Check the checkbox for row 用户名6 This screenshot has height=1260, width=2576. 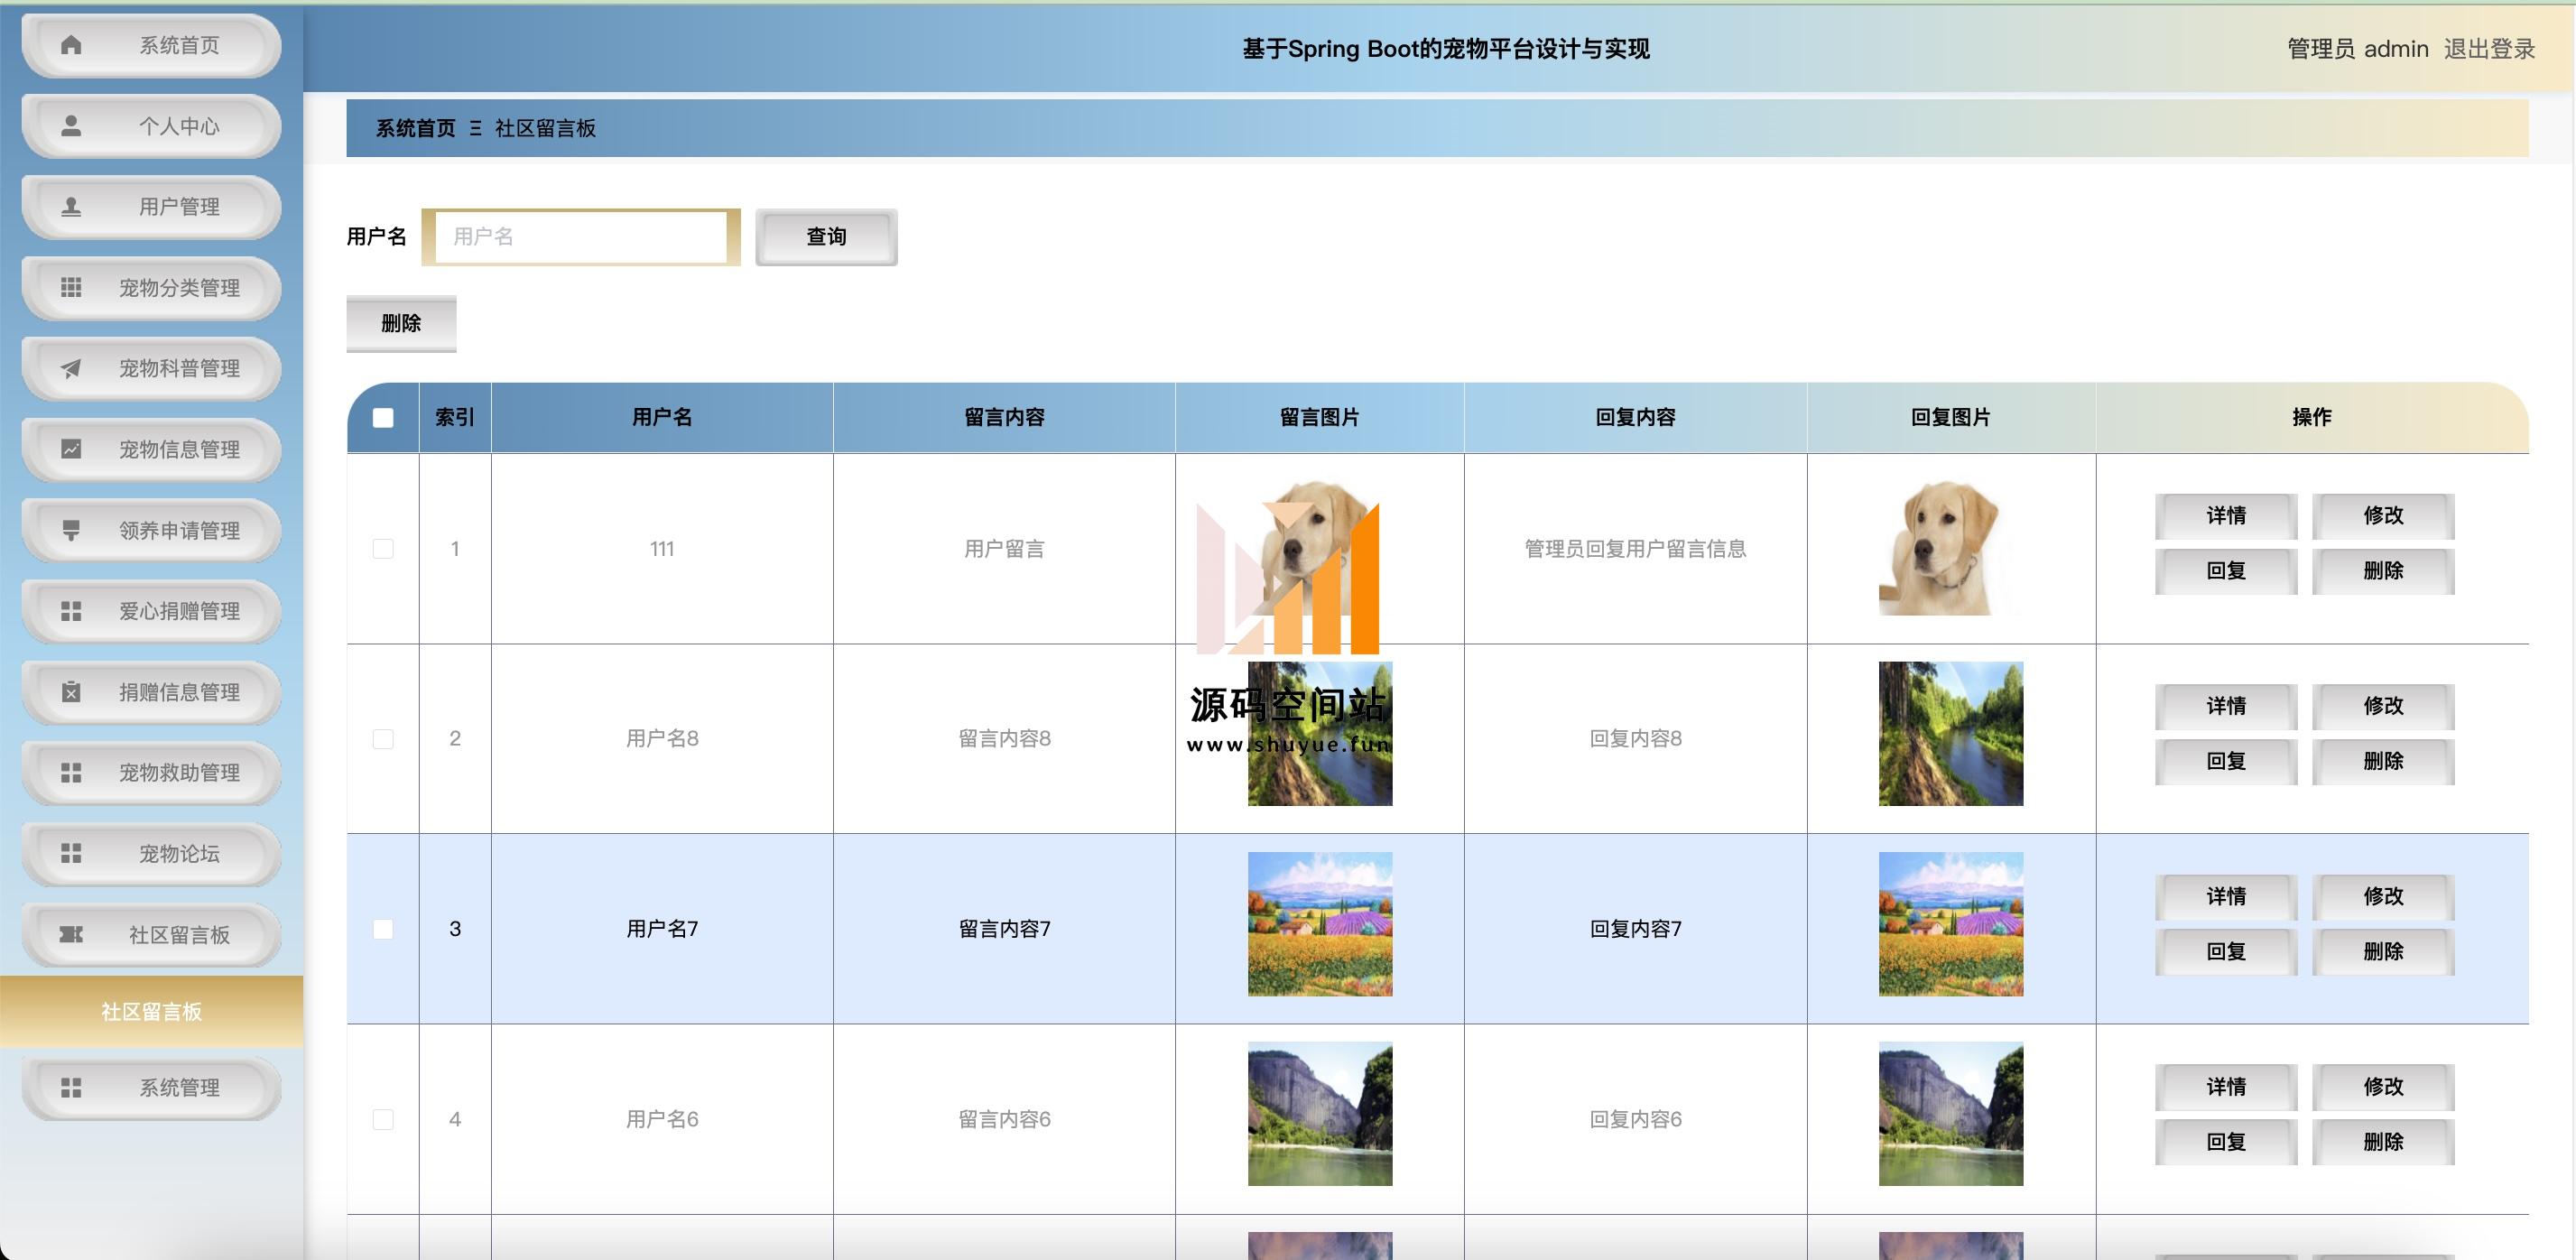(383, 1119)
